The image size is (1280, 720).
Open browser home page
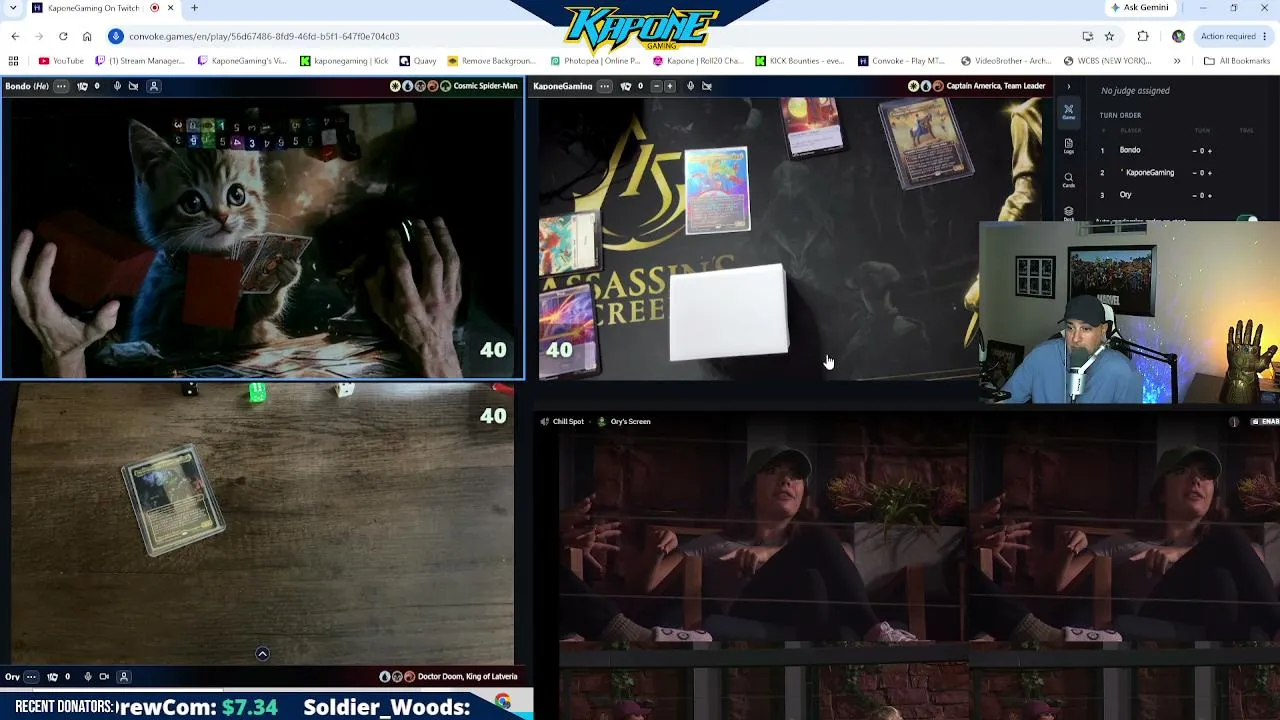[87, 36]
